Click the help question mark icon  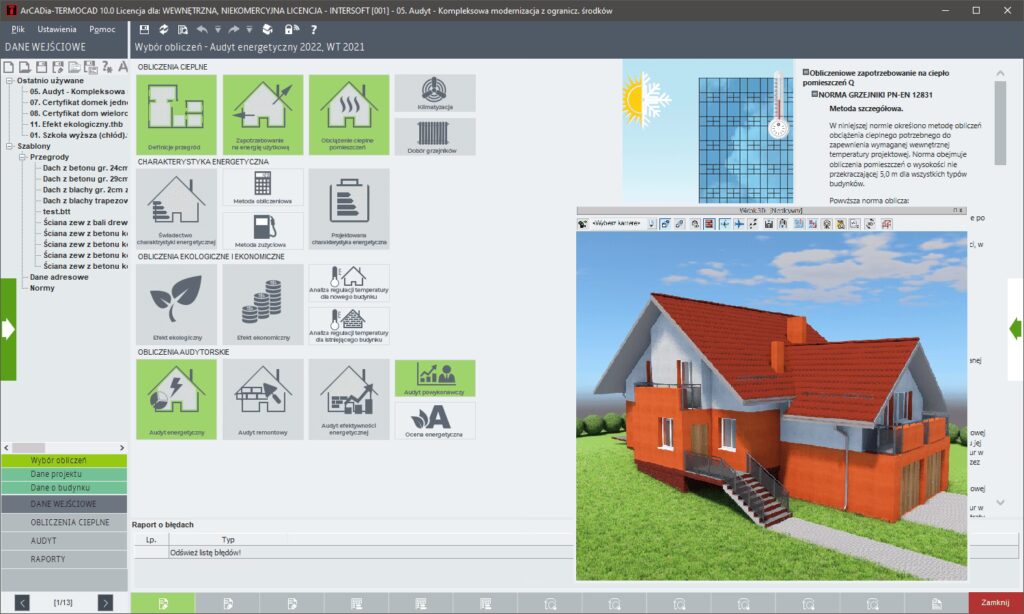point(313,30)
